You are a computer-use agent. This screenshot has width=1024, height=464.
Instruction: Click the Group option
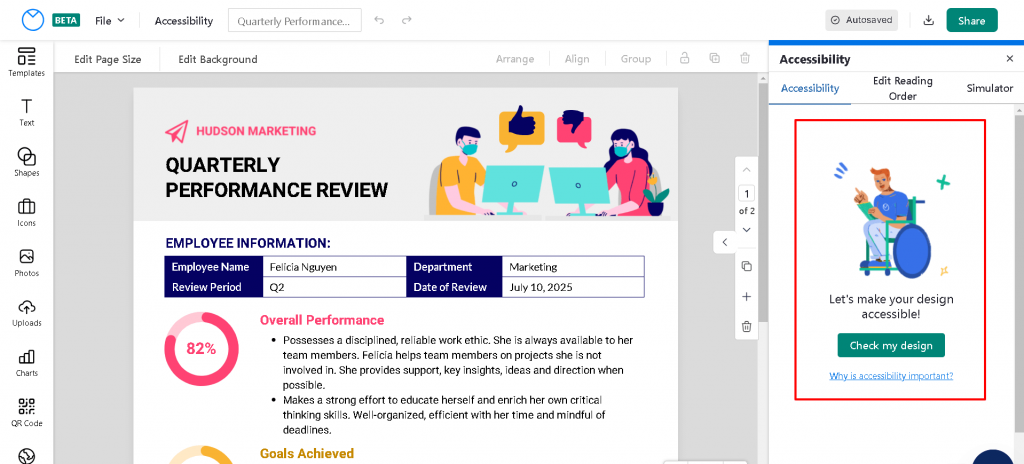[635, 59]
